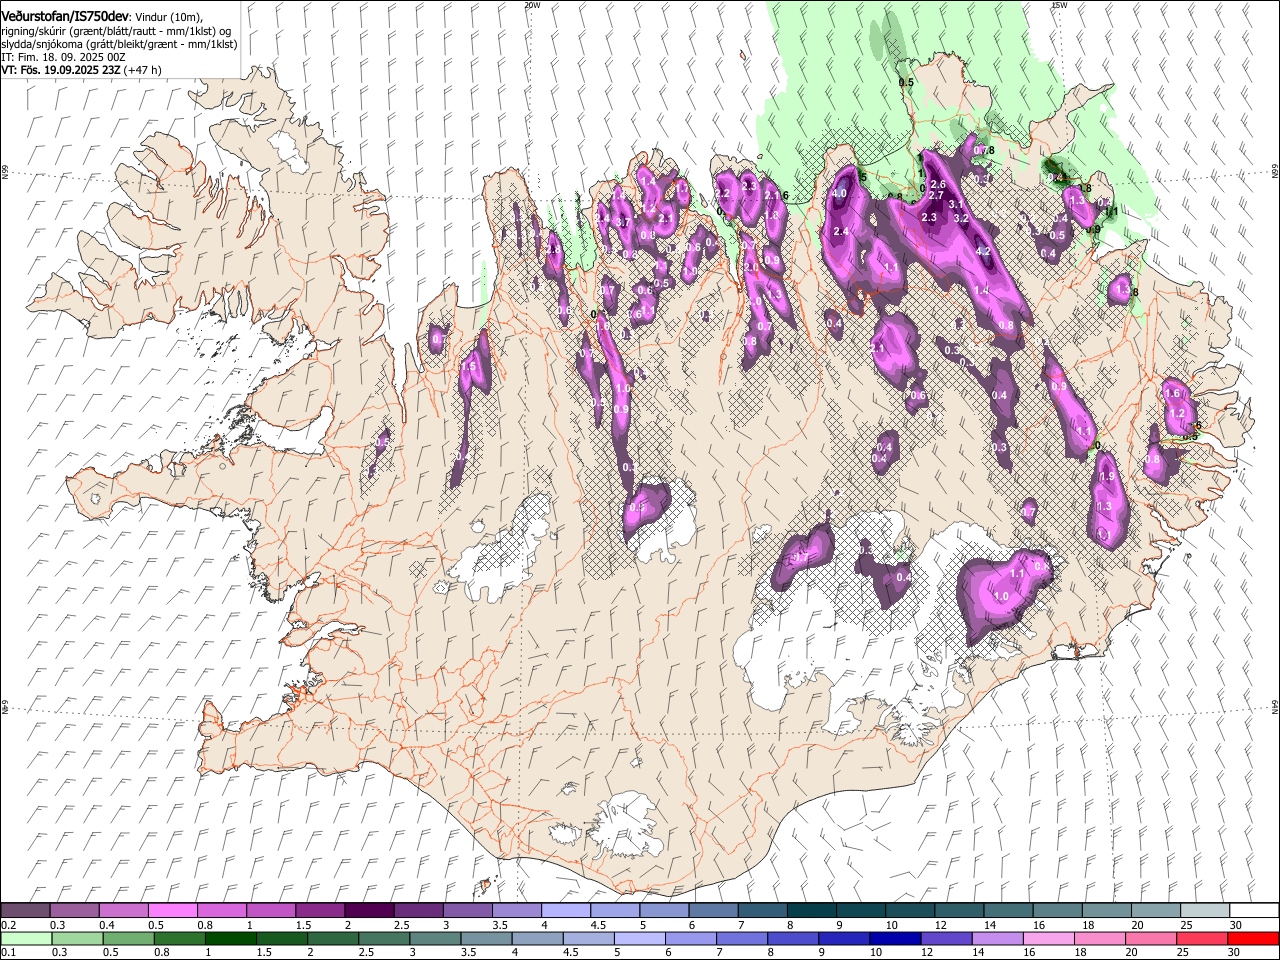Viewport: 1280px width, 960px height.
Task: Click the 1.9 snowfall value on map
Action: 1106,477
